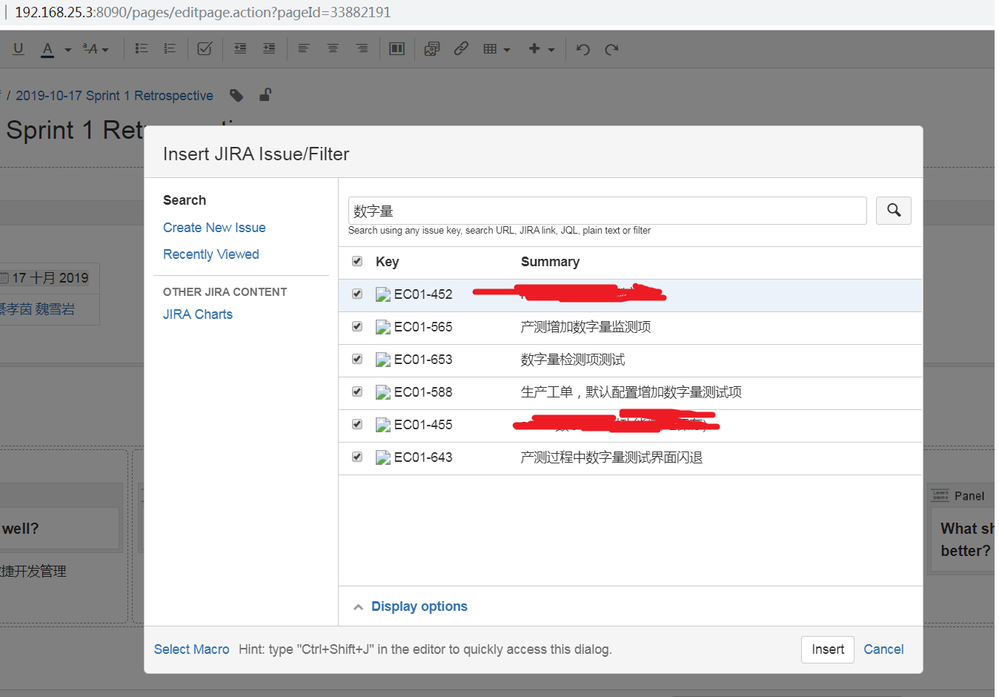Uncheck the EC01-653 issue checkbox
The width and height of the screenshot is (999, 697).
tap(357, 359)
